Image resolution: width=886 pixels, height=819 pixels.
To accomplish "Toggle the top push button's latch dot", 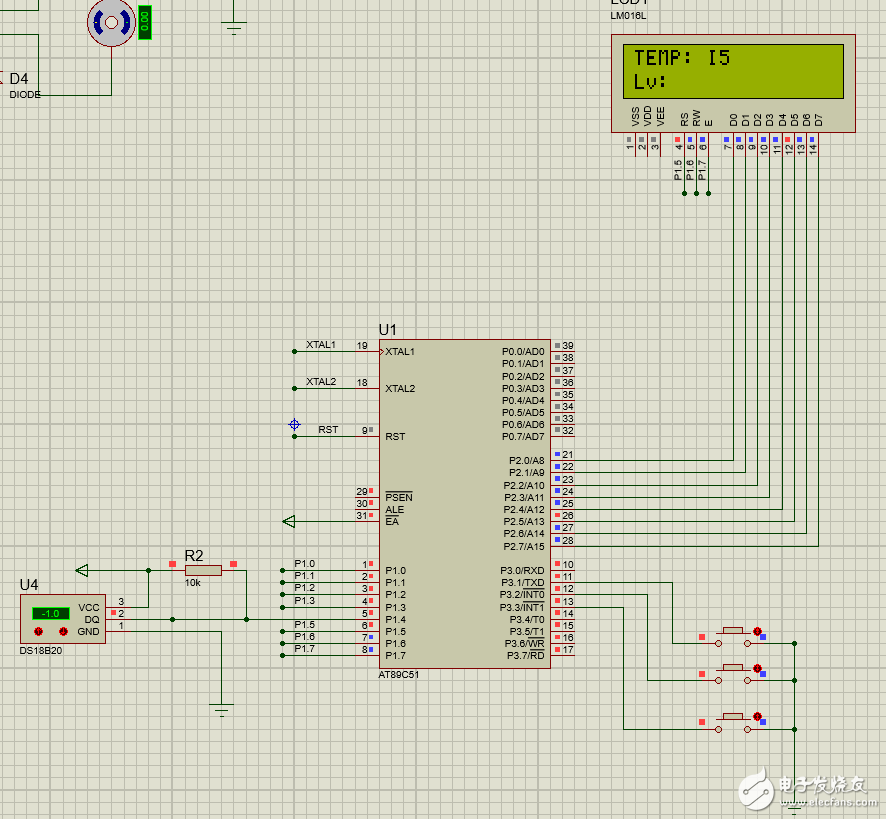I will point(757,630).
